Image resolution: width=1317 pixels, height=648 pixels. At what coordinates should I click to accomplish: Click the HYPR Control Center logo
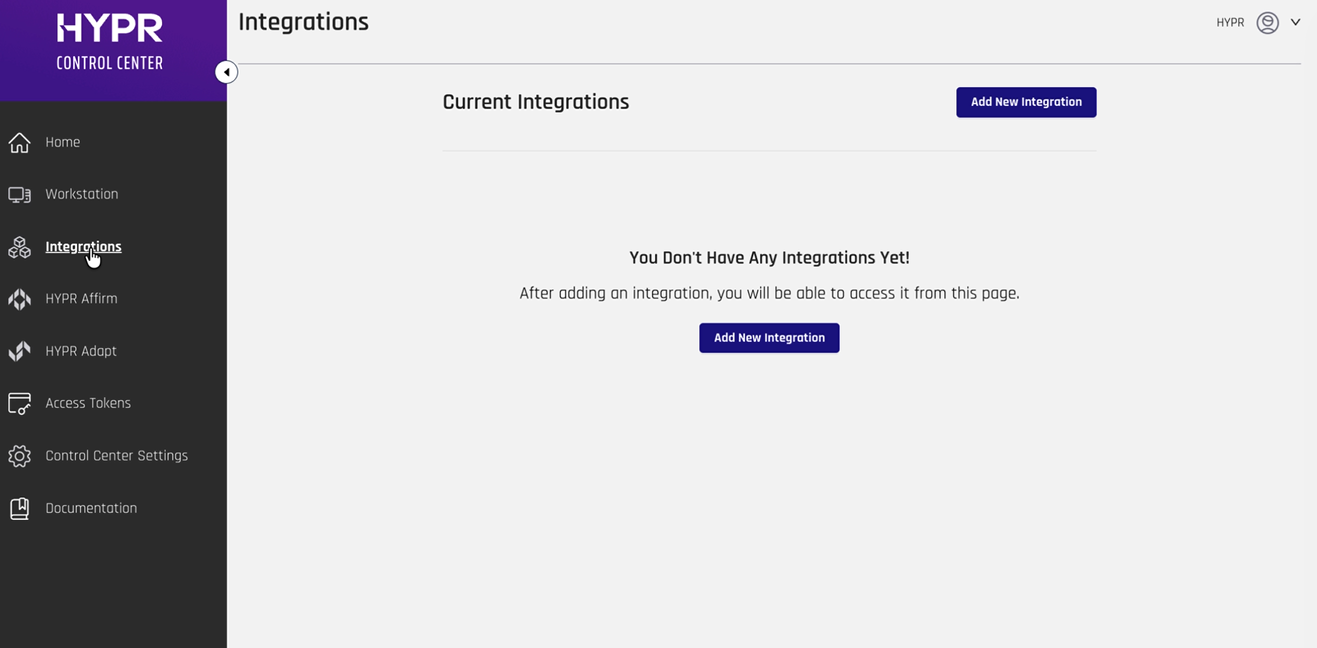[110, 43]
